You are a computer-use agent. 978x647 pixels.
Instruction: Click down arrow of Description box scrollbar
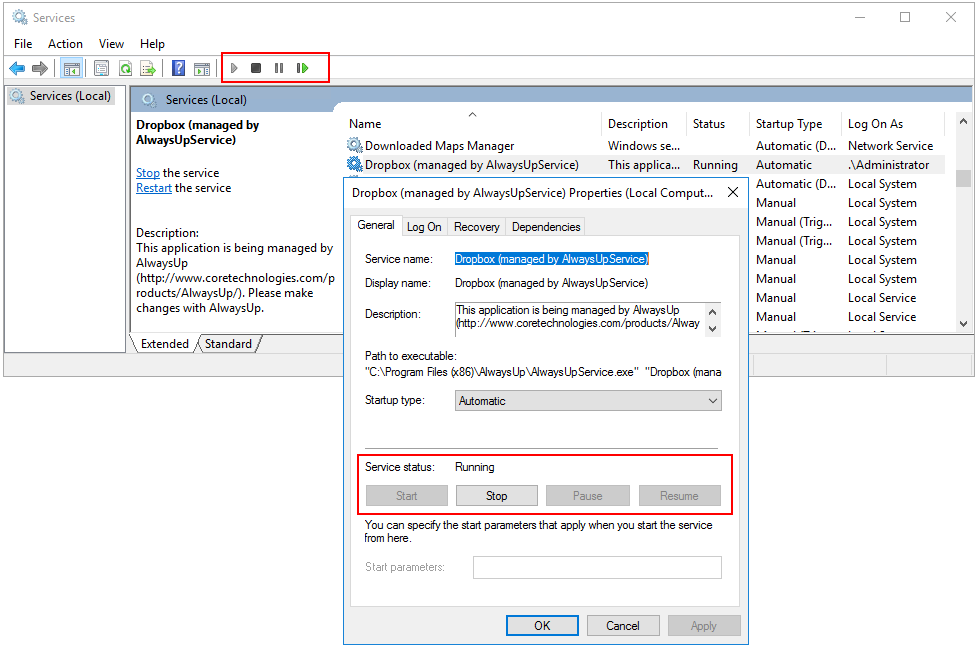tap(713, 329)
